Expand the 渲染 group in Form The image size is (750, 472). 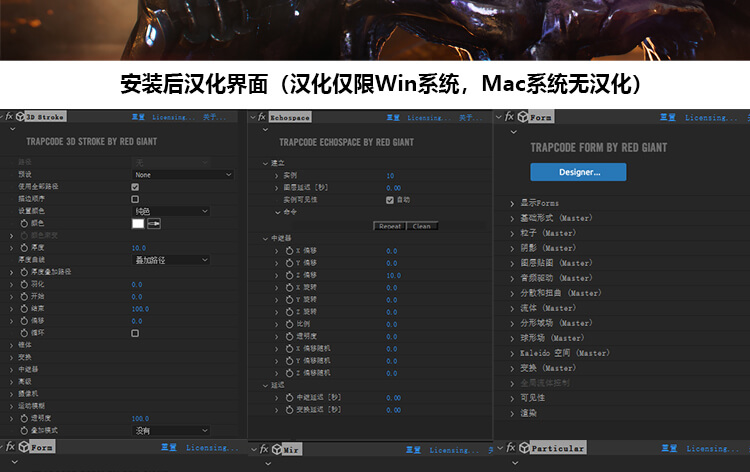tap(512, 413)
